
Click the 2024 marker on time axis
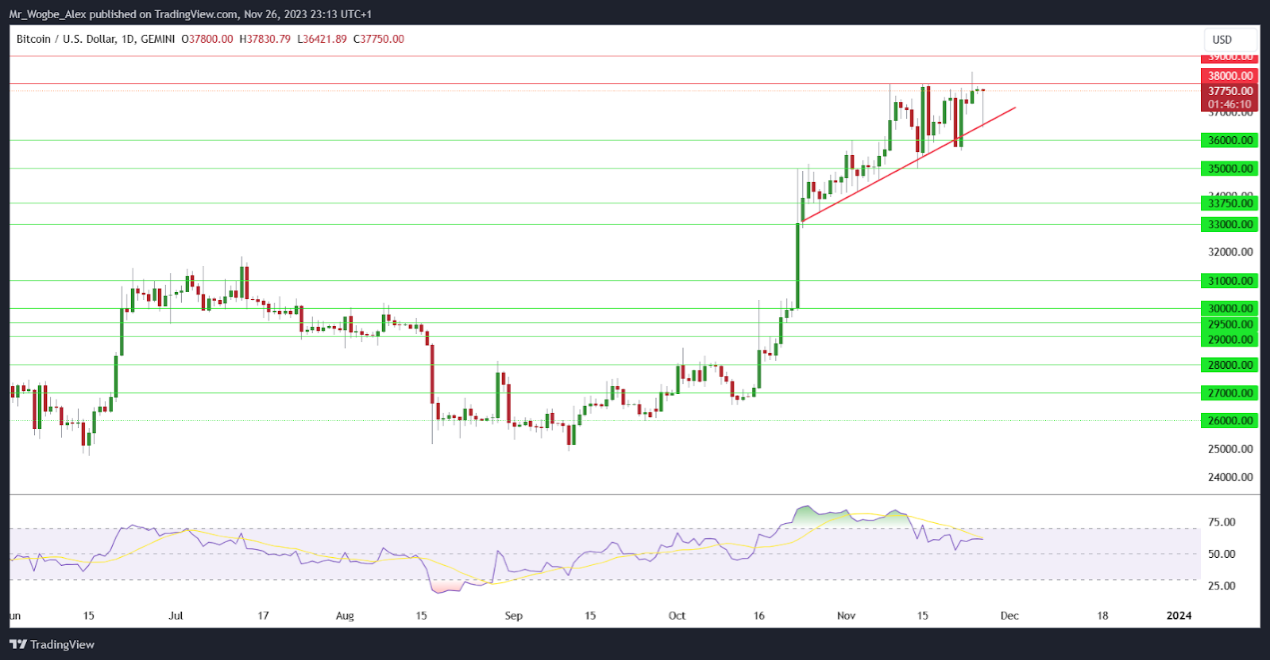click(1179, 617)
